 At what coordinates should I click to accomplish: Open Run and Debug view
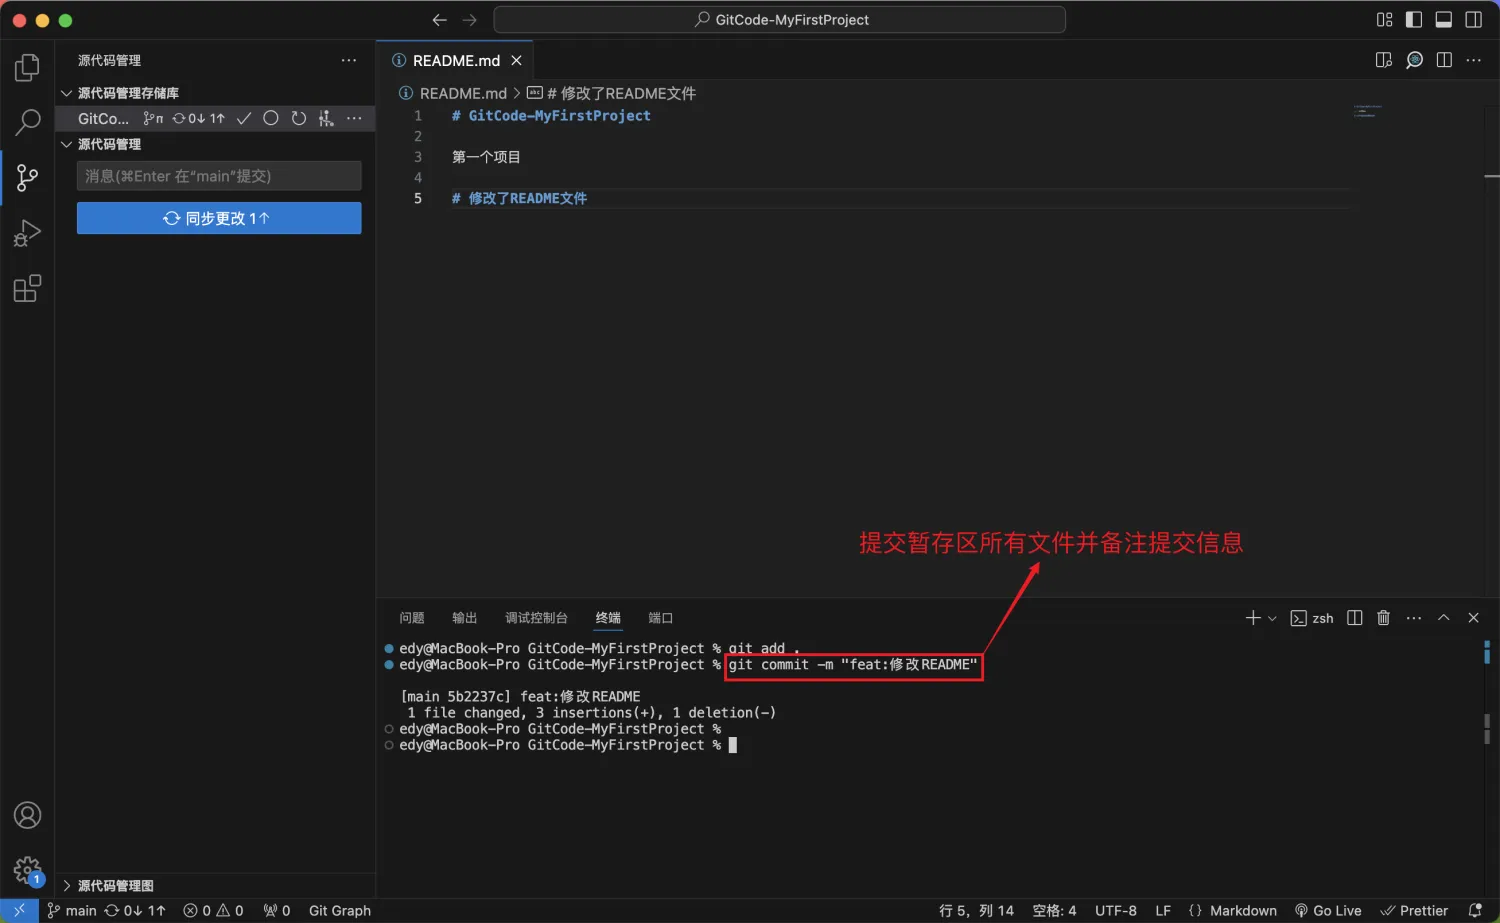pos(27,233)
